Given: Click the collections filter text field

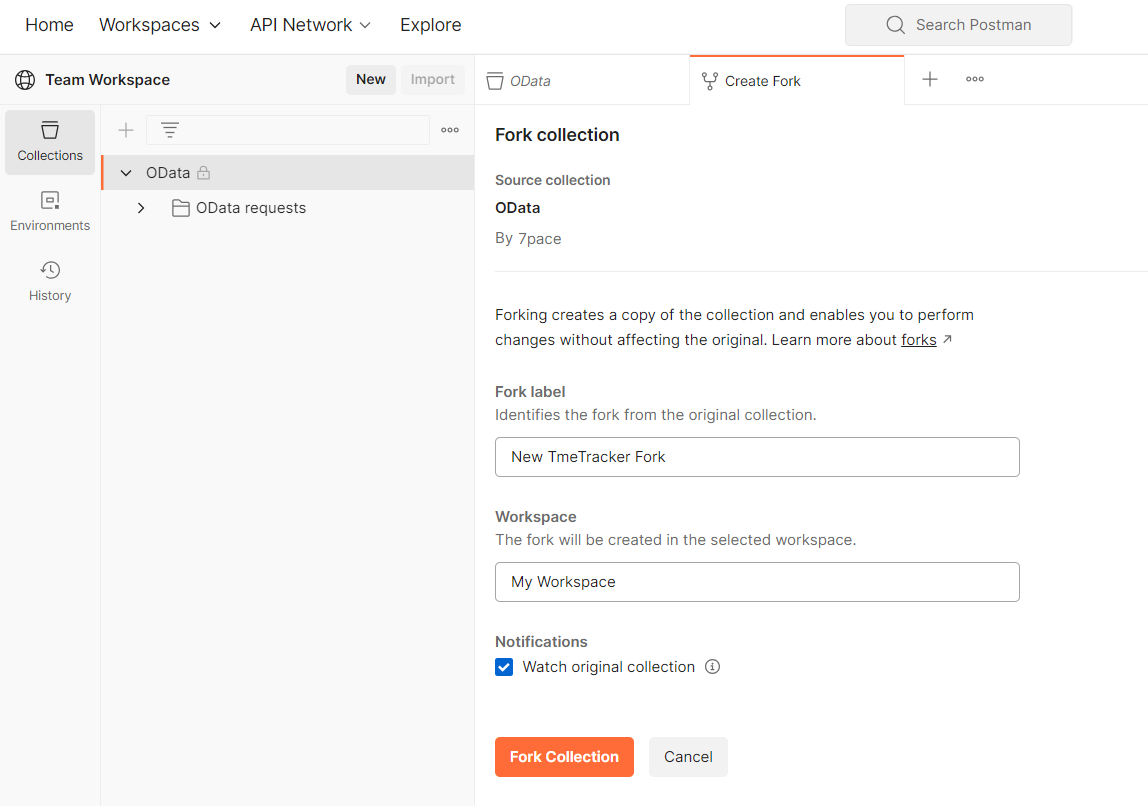Looking at the screenshot, I should (288, 130).
